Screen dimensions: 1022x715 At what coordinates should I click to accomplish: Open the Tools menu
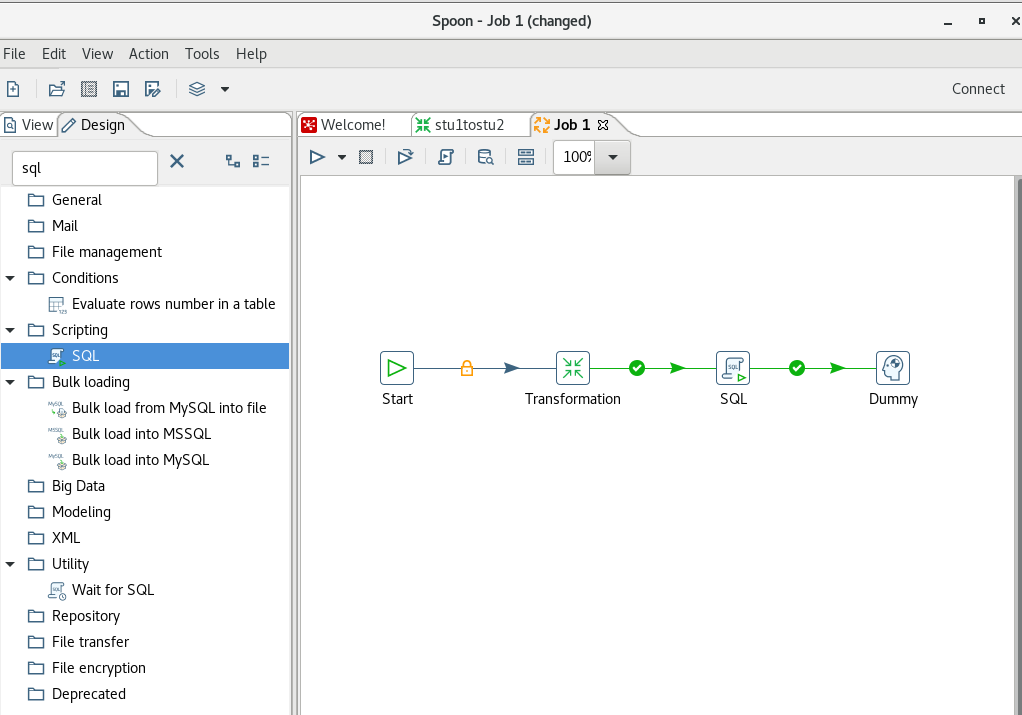click(202, 54)
